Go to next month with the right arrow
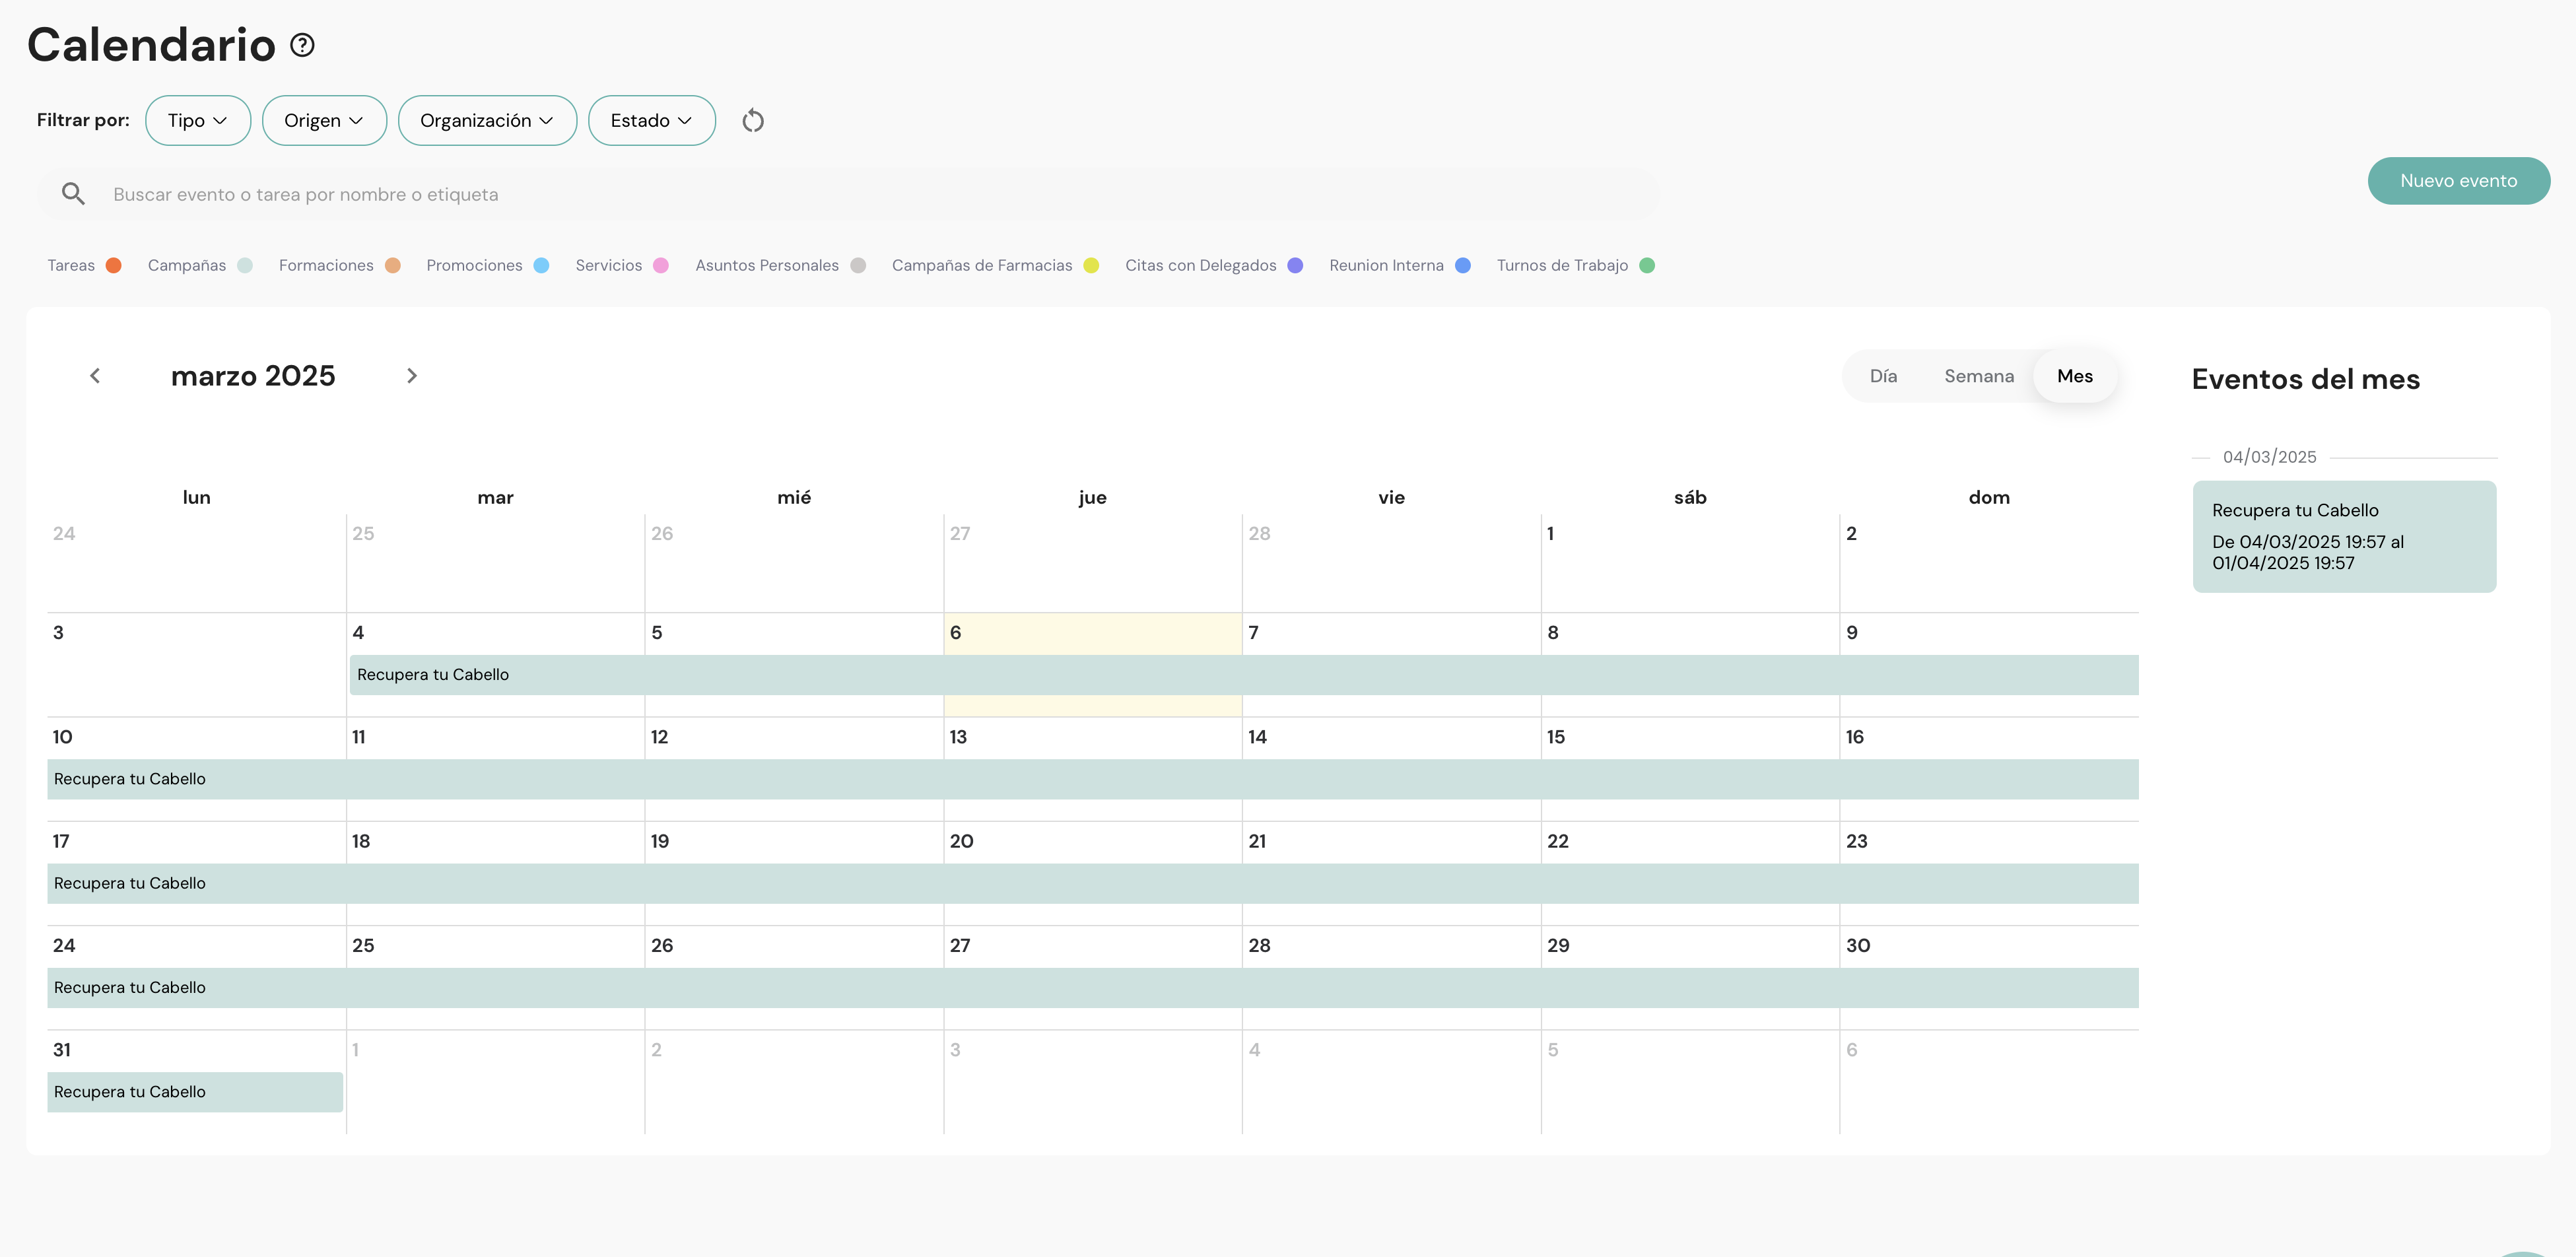Image resolution: width=2576 pixels, height=1257 pixels. [412, 376]
